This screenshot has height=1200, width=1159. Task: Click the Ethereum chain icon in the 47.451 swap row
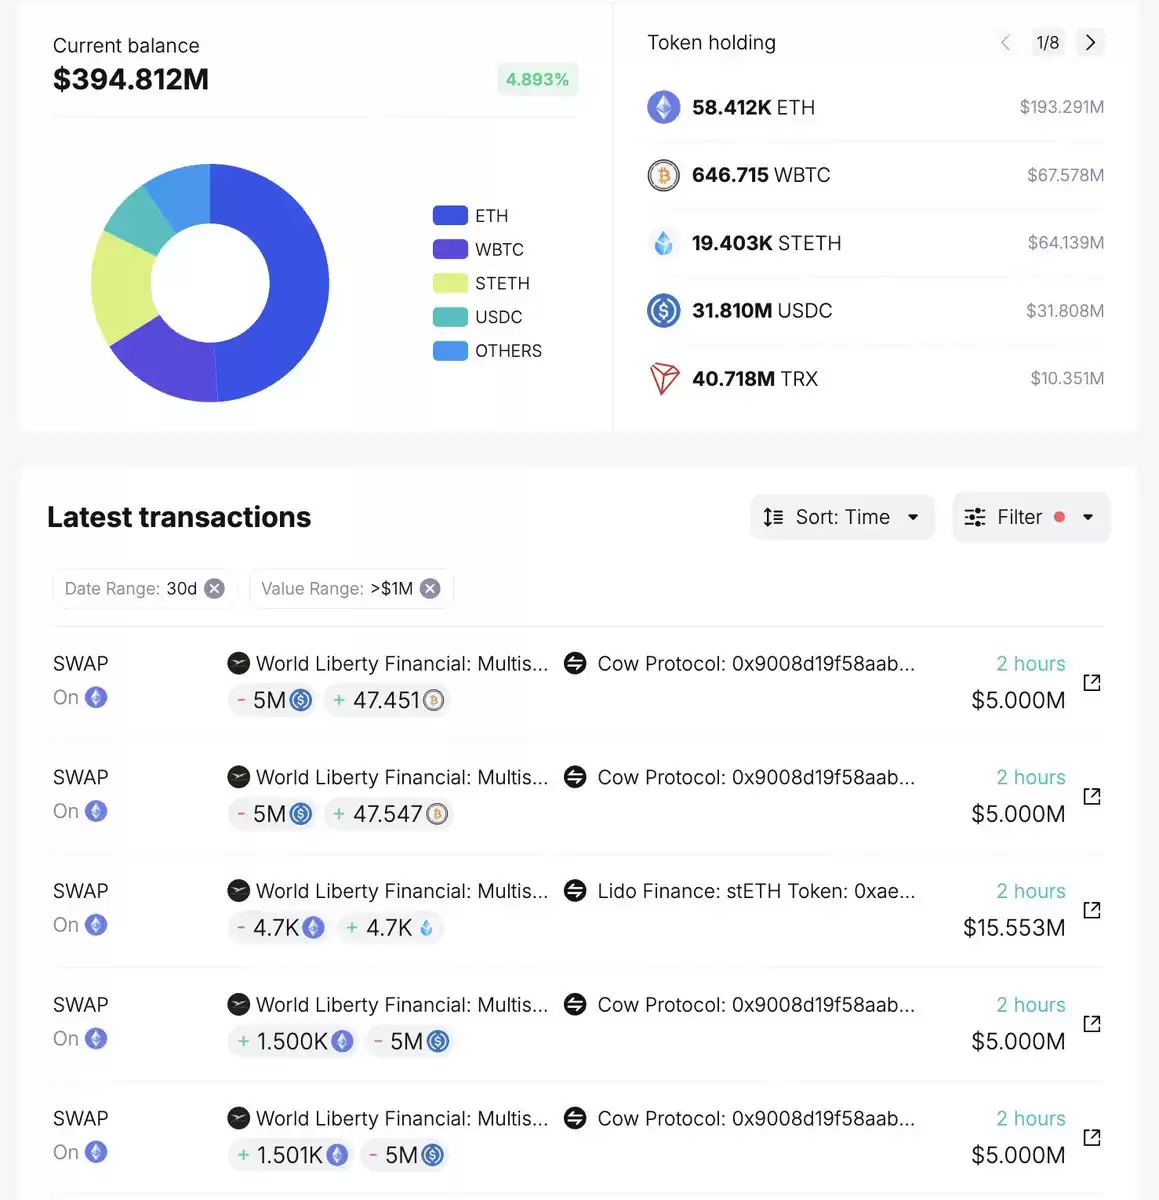click(96, 697)
